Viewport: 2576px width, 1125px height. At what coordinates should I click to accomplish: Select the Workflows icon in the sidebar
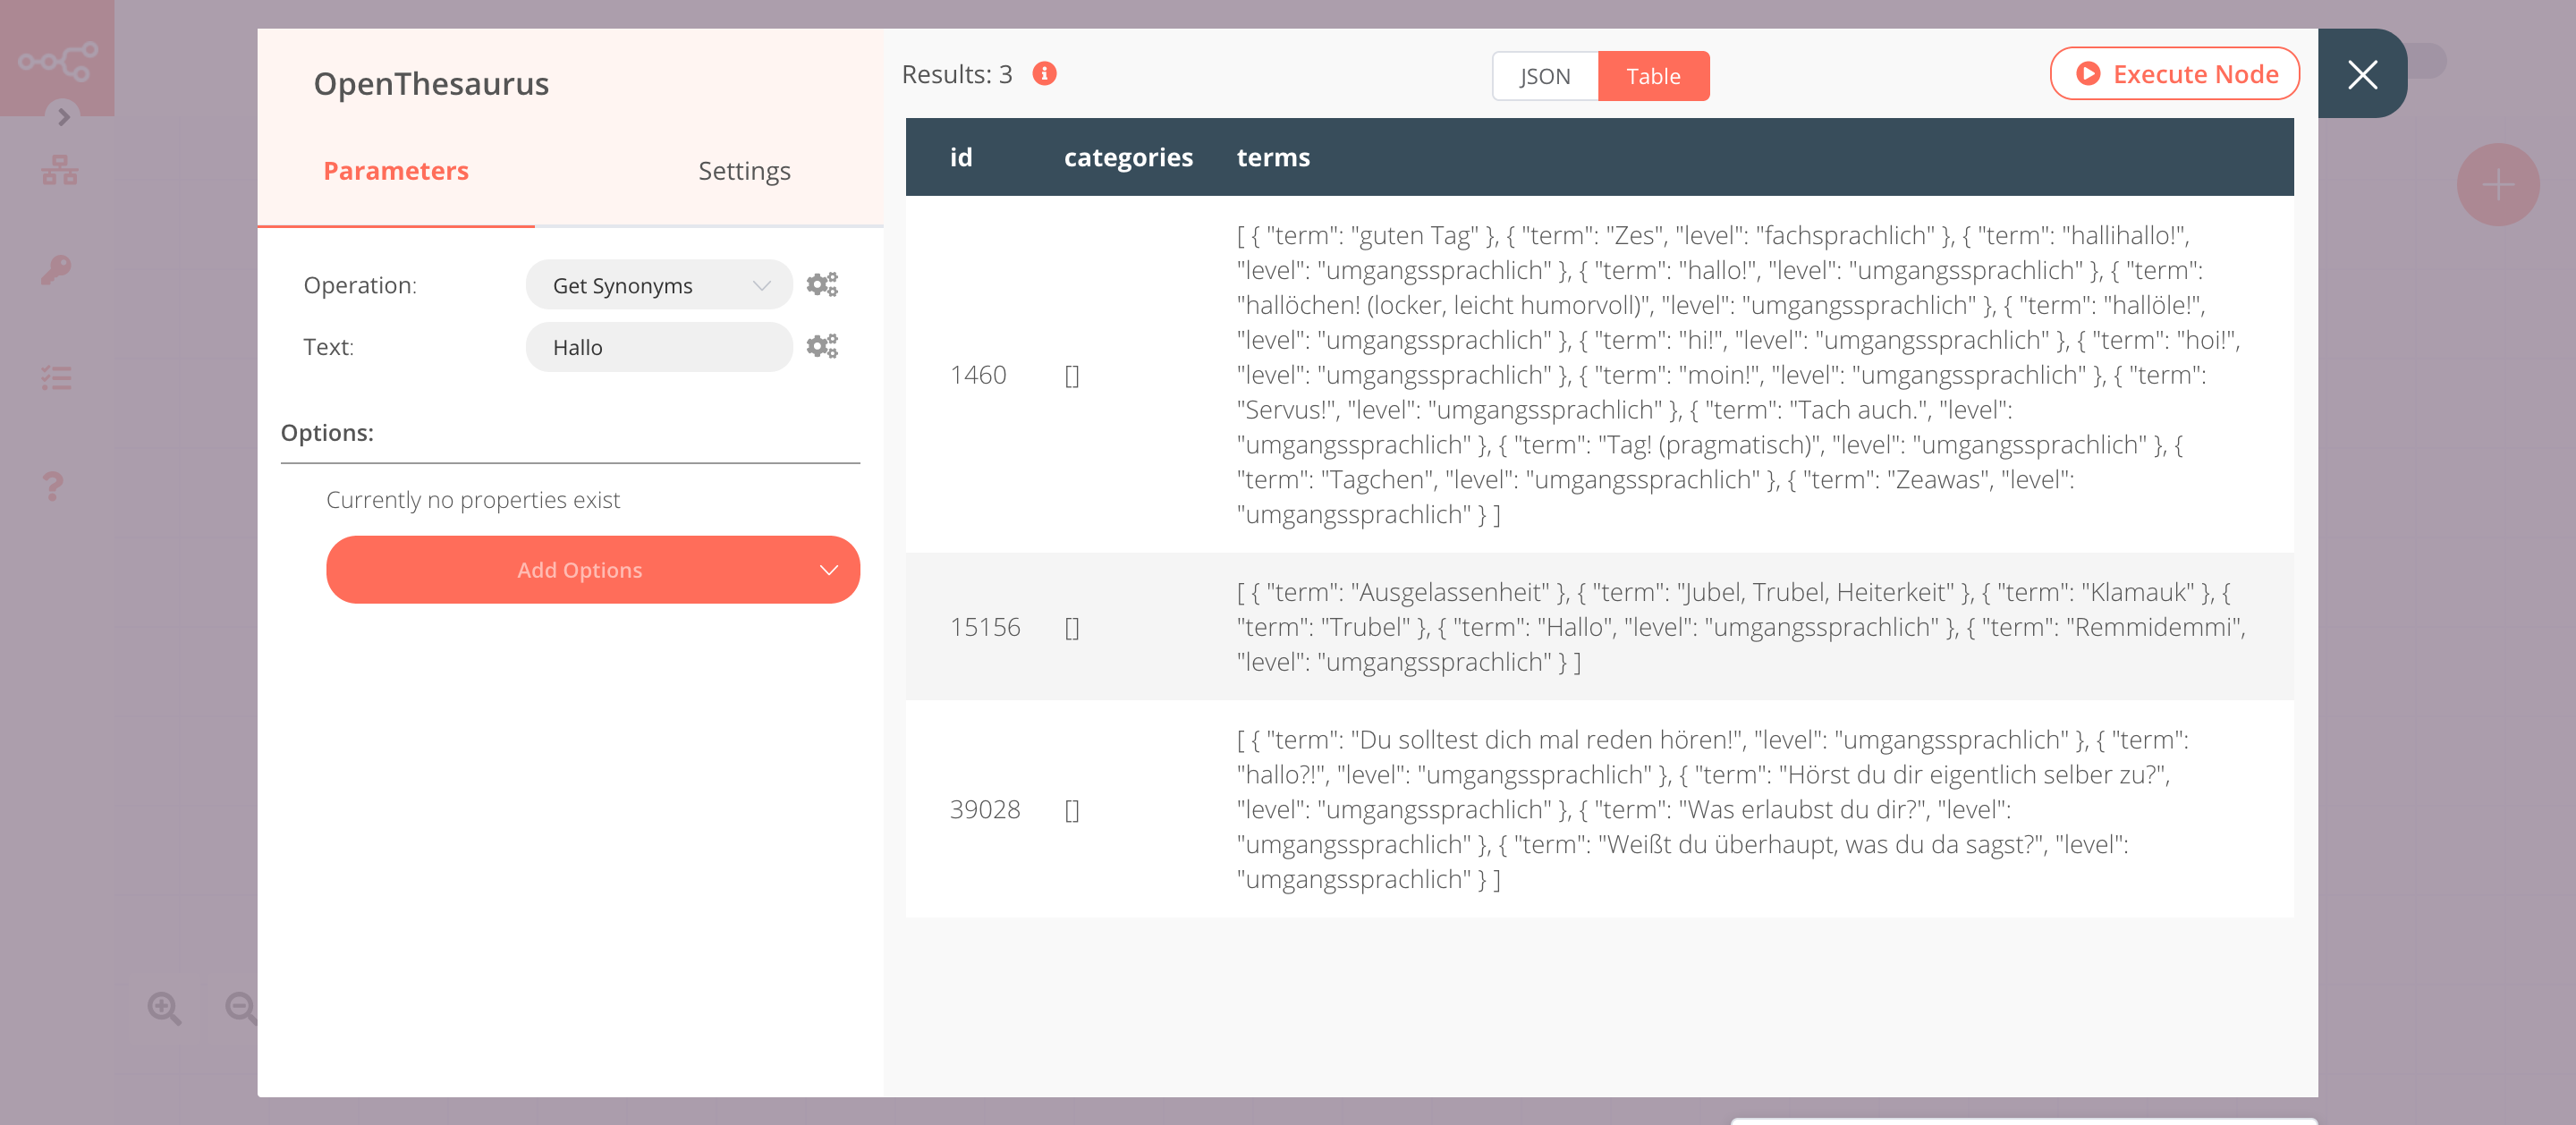(x=60, y=169)
